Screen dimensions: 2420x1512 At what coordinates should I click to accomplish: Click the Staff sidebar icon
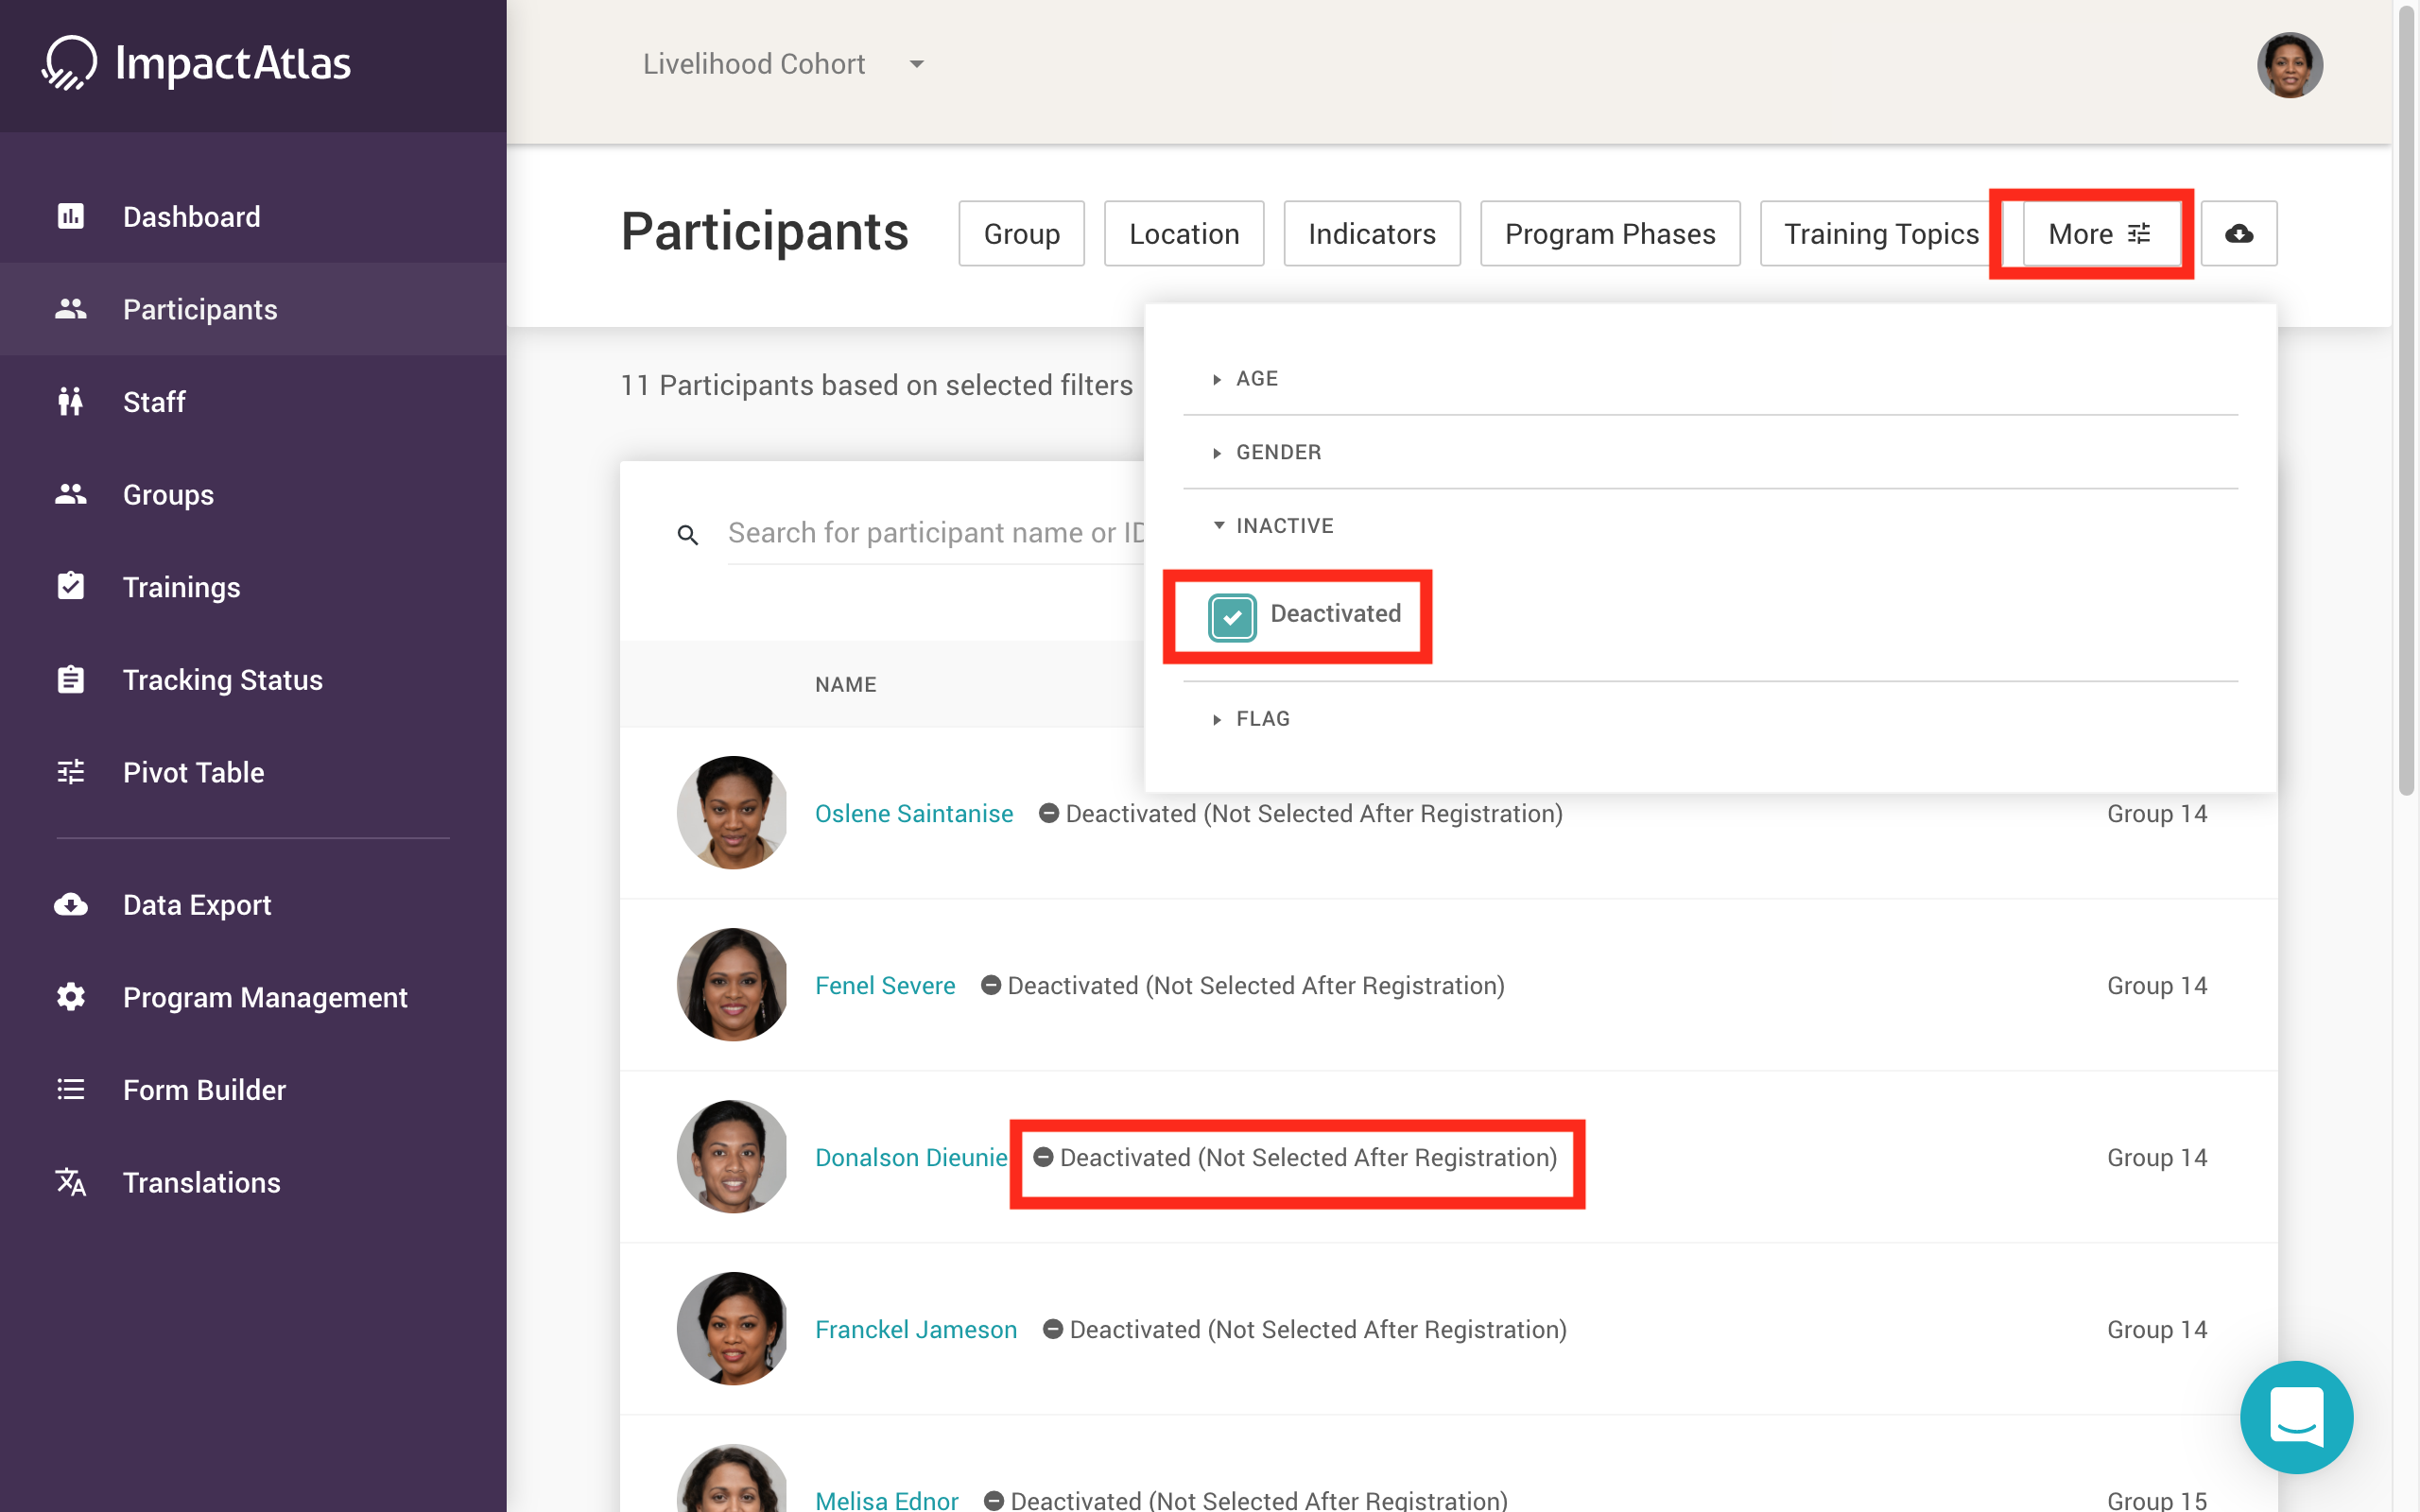pos(71,402)
